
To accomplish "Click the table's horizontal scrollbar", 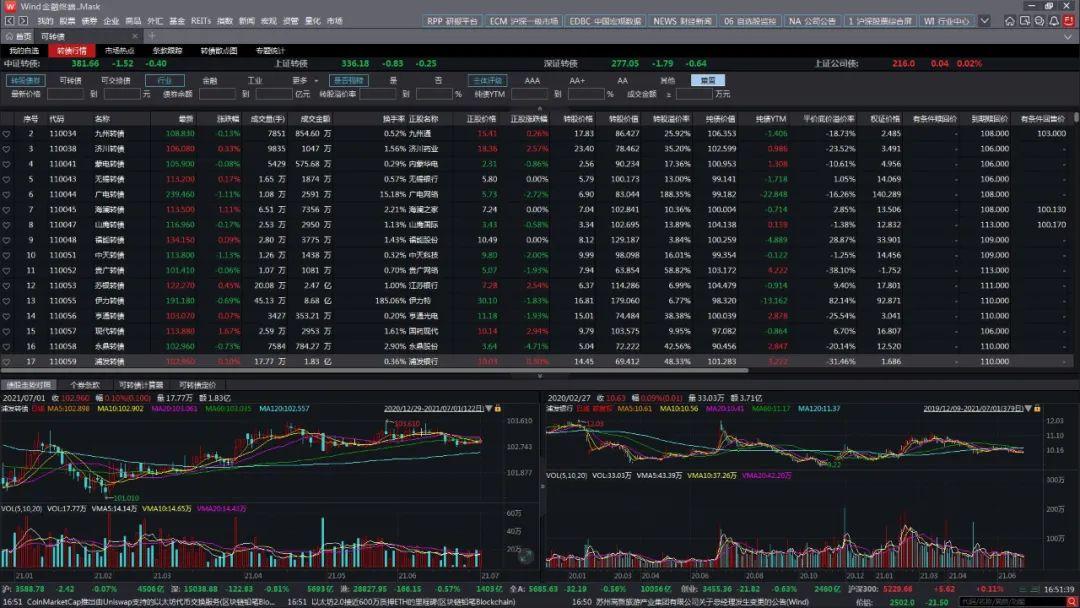I will tap(374, 370).
